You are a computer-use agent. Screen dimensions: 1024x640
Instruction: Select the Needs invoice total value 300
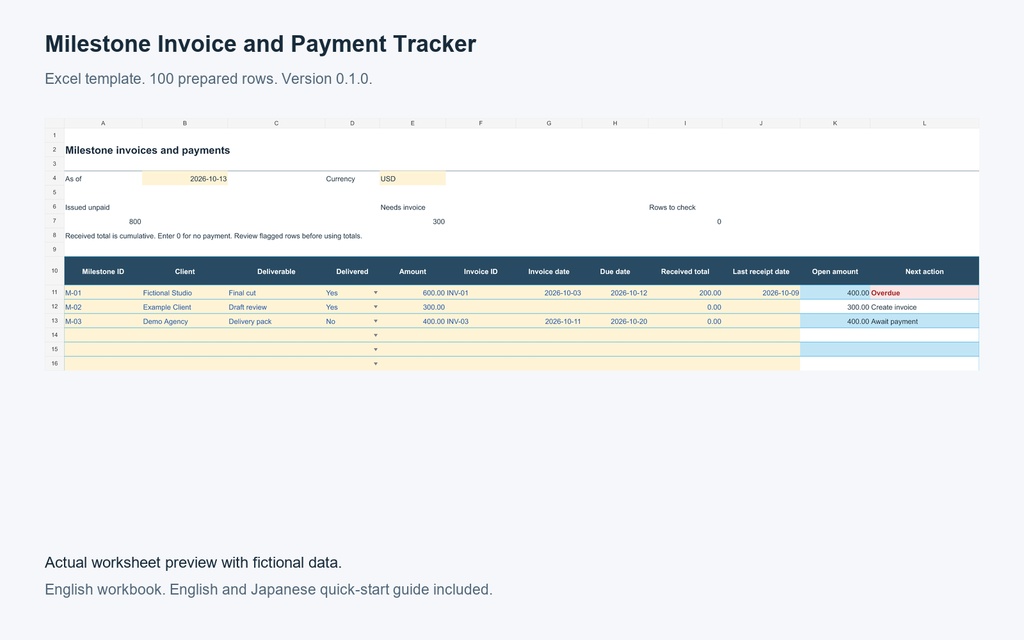coord(413,221)
